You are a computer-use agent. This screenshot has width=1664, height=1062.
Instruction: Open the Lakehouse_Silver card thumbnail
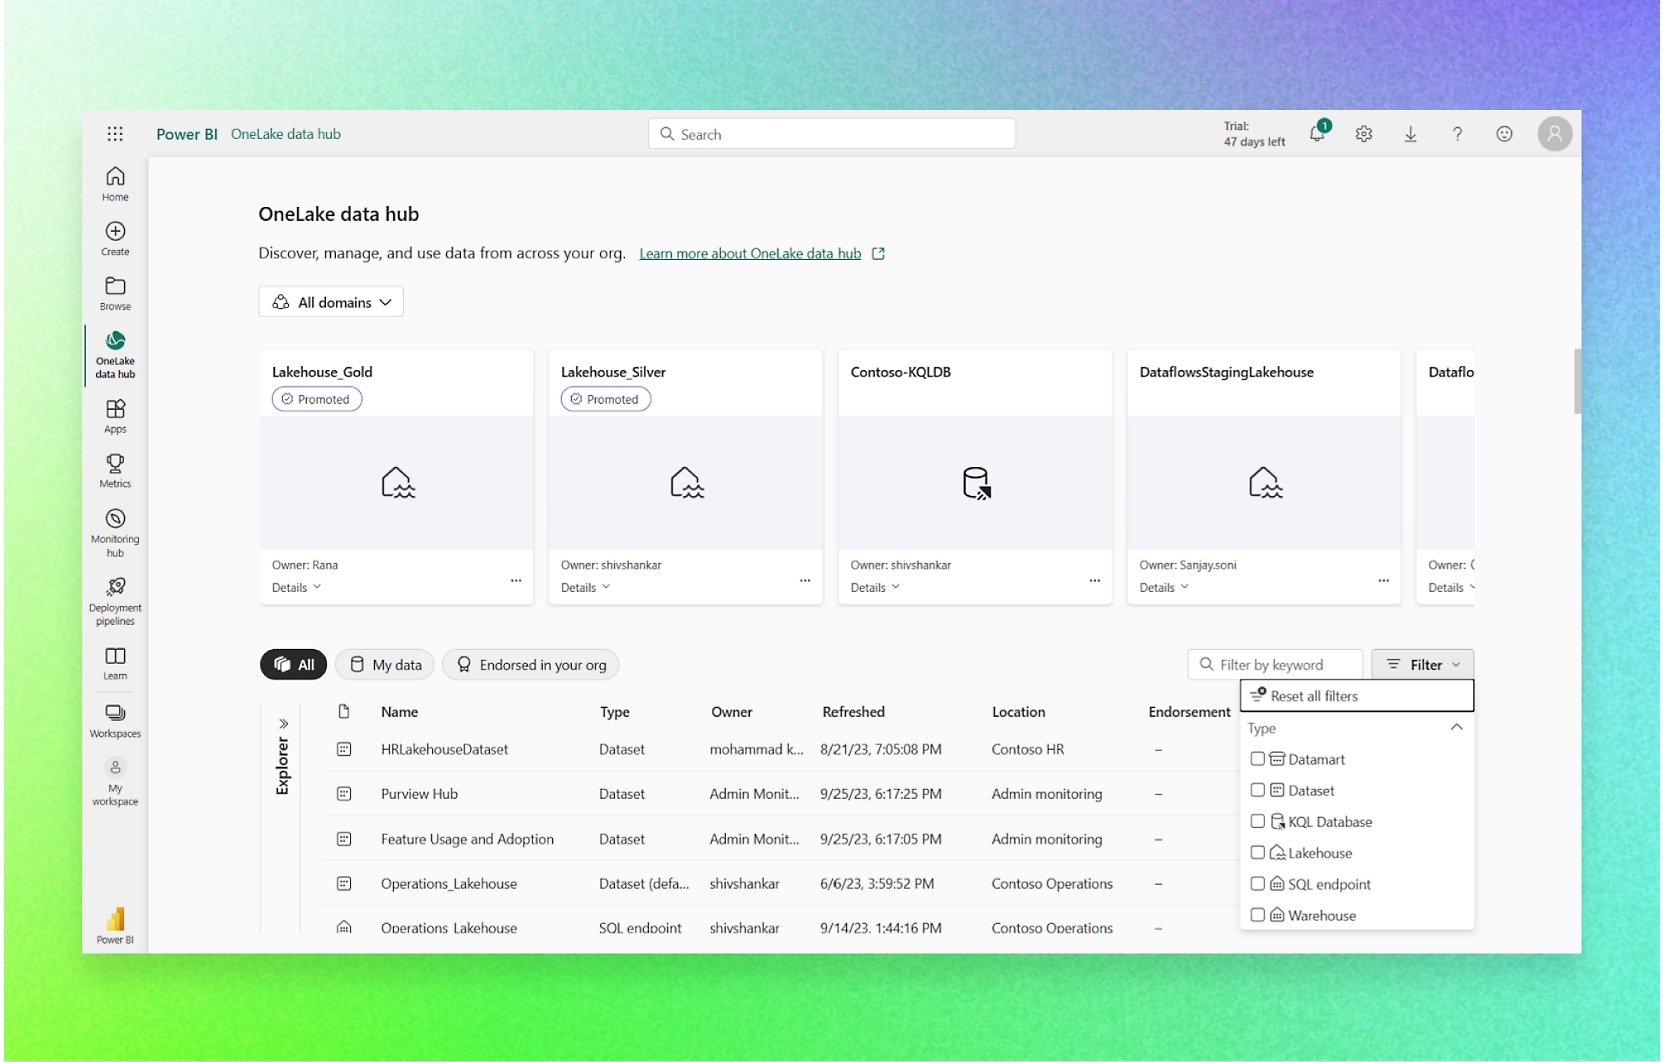coord(686,483)
